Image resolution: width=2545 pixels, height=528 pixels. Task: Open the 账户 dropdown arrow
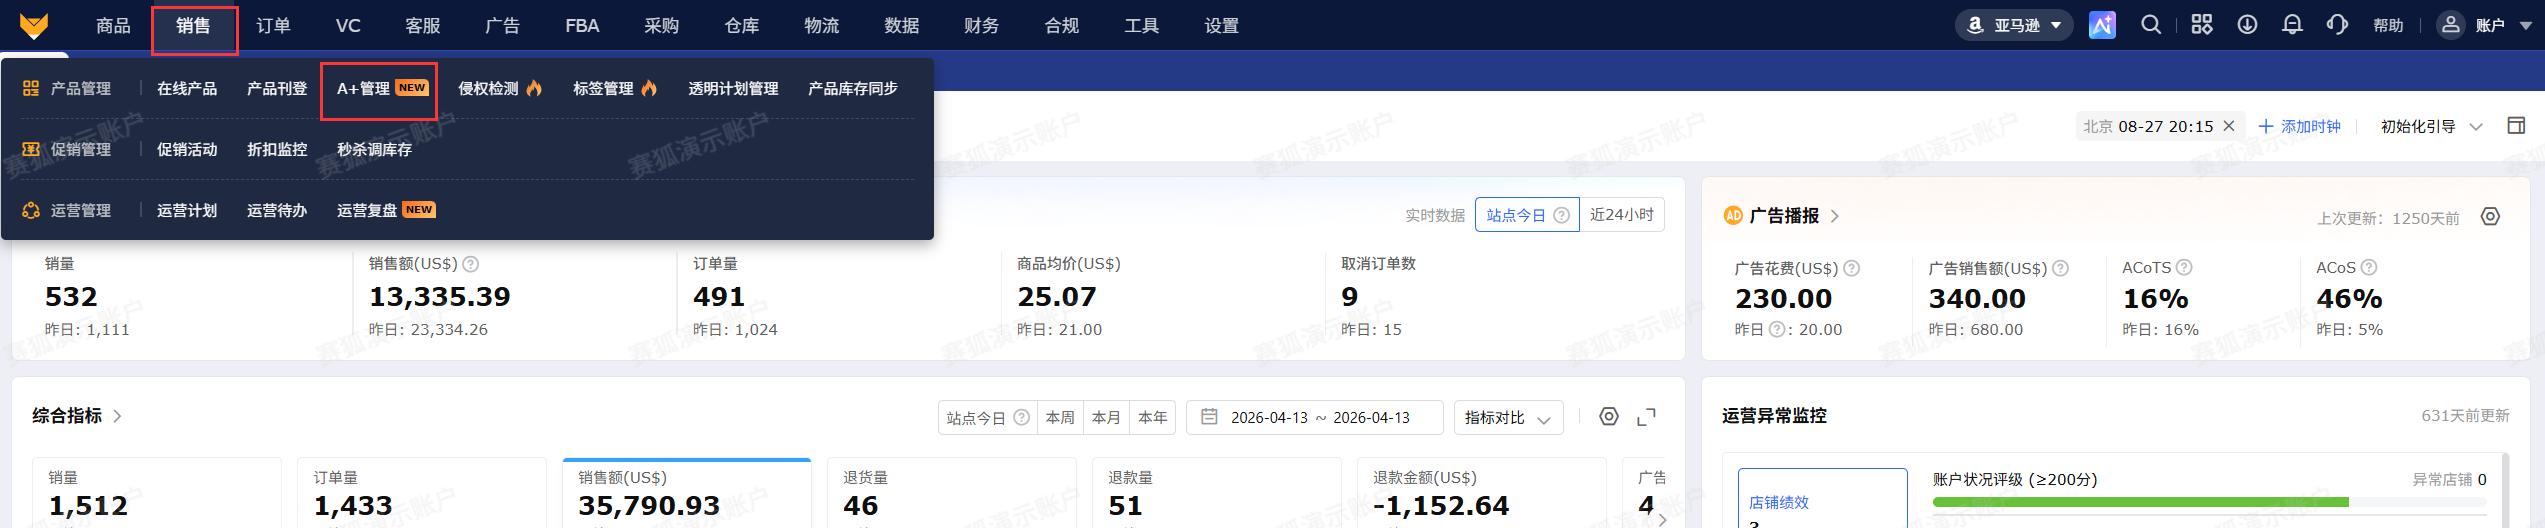pyautogui.click(x=2525, y=26)
